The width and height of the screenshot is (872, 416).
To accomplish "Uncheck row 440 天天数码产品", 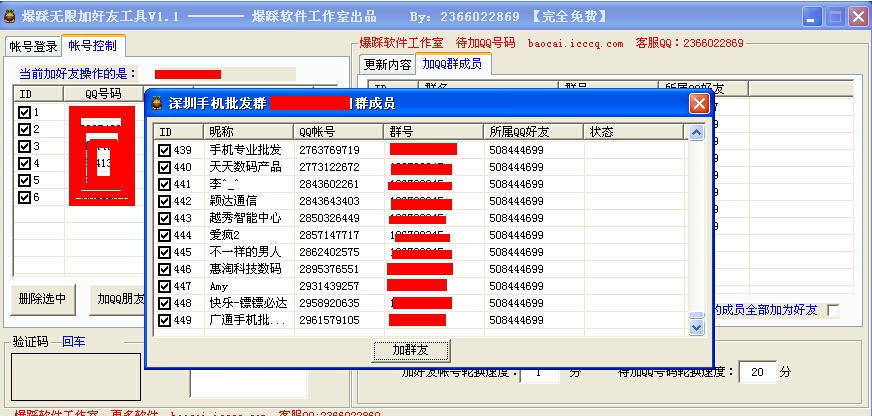I will (x=165, y=167).
